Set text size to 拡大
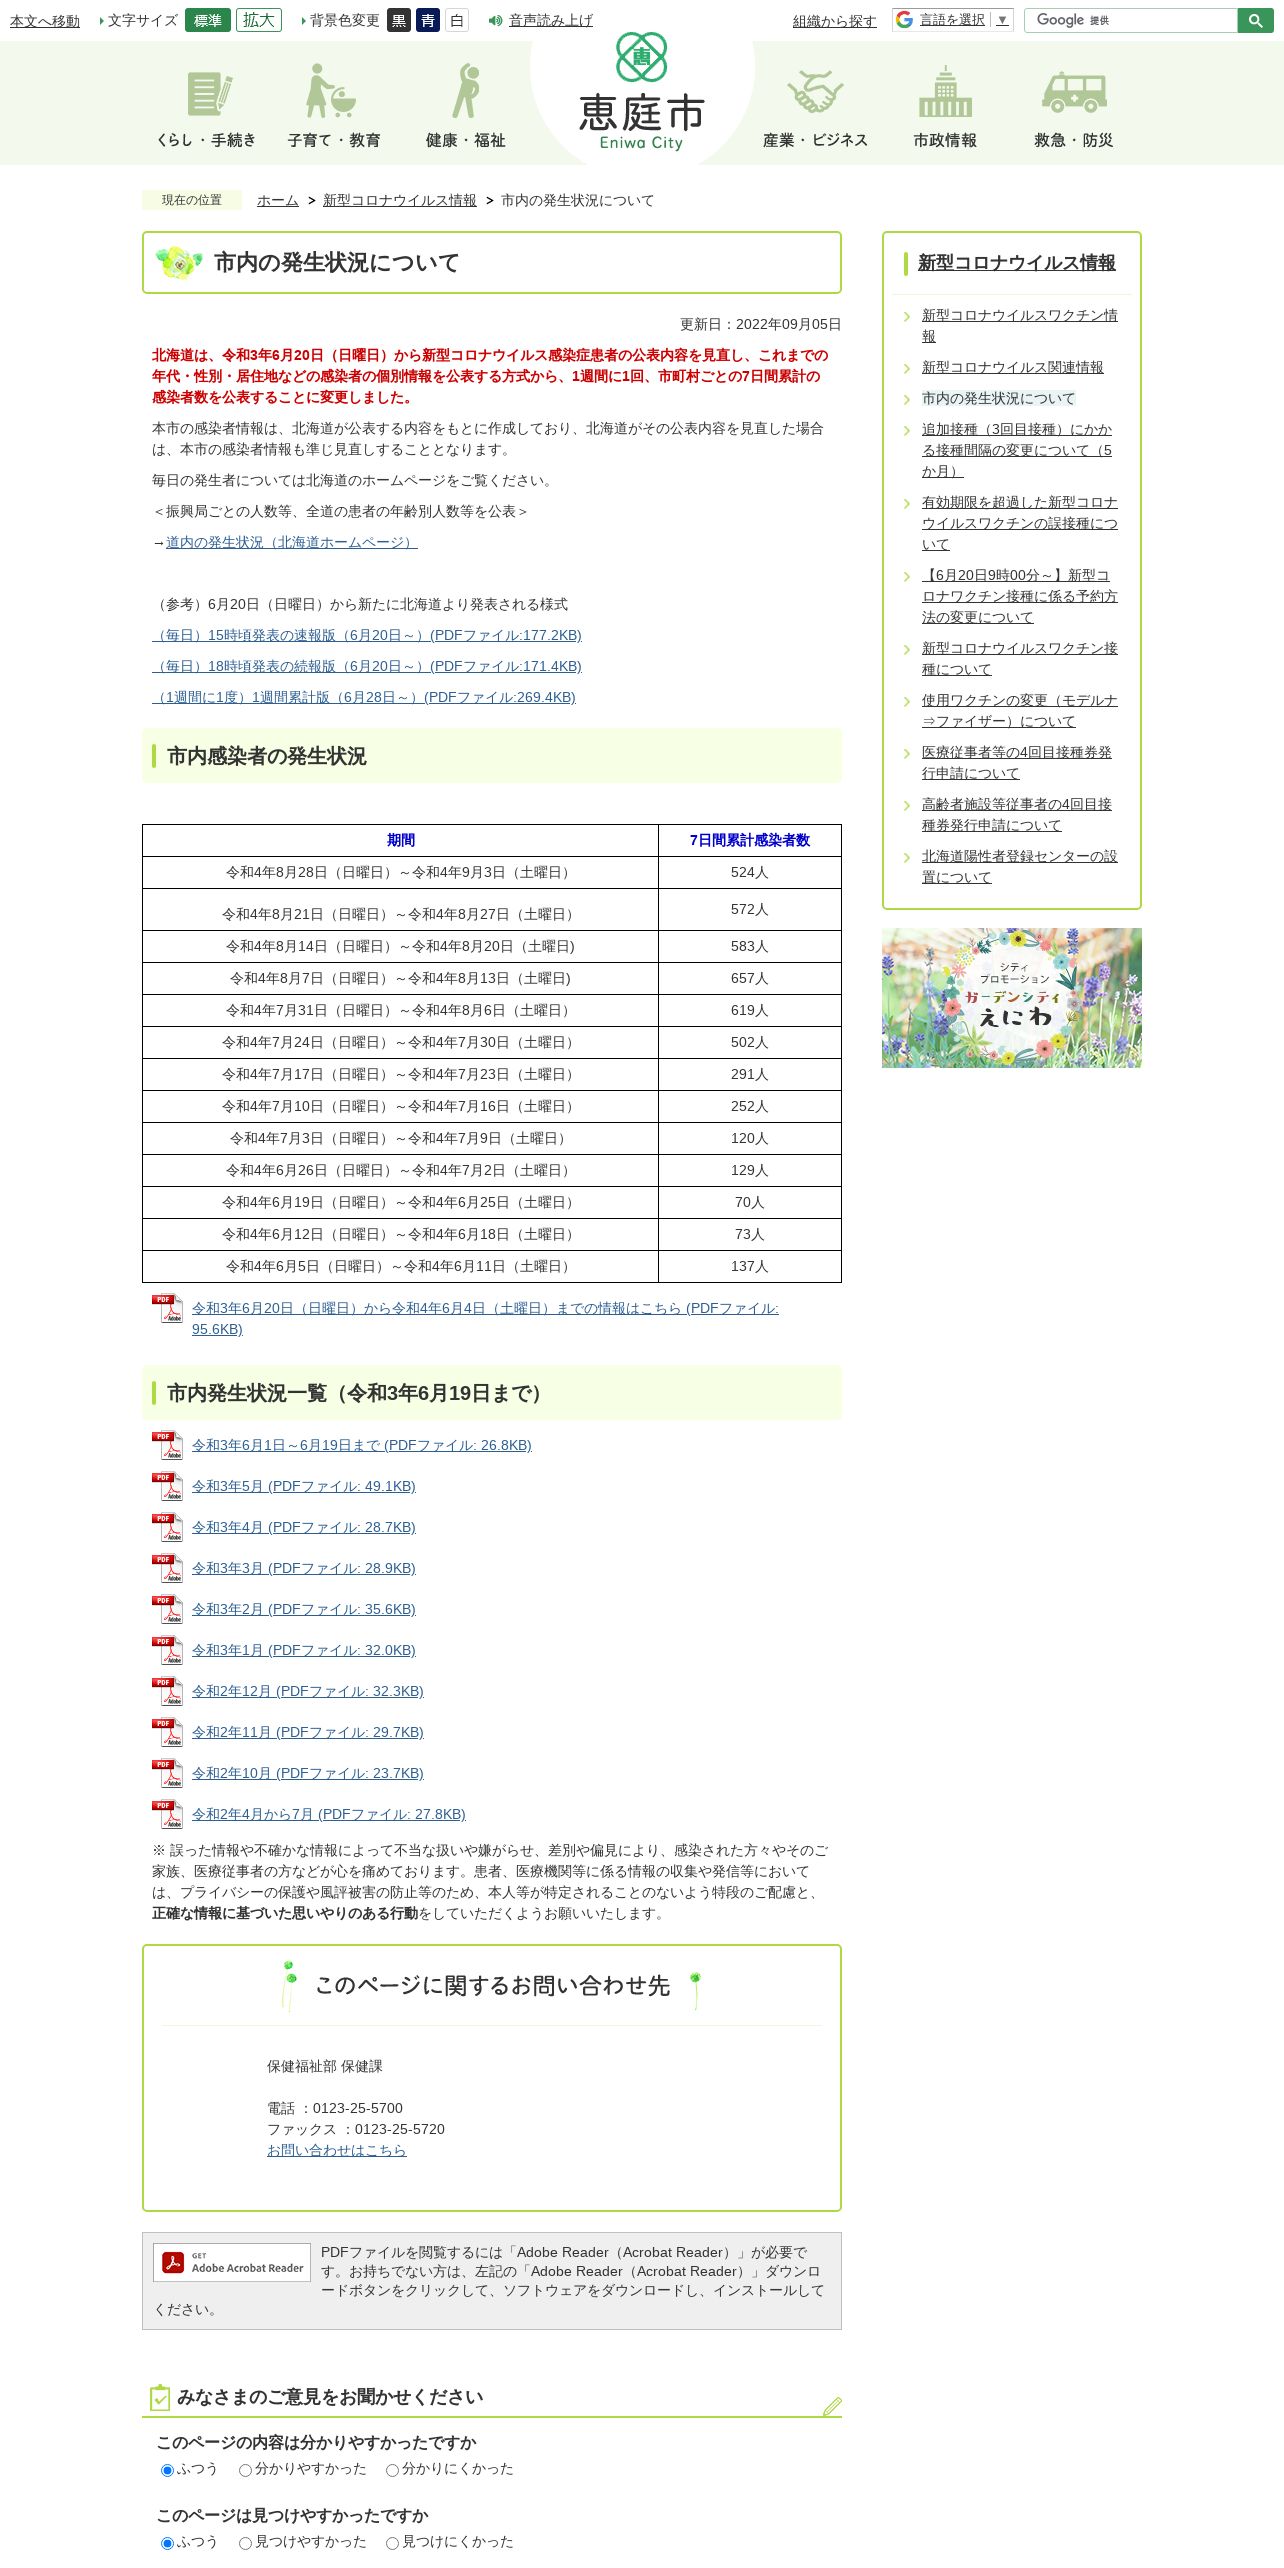Image resolution: width=1284 pixels, height=2568 pixels. [x=259, y=20]
